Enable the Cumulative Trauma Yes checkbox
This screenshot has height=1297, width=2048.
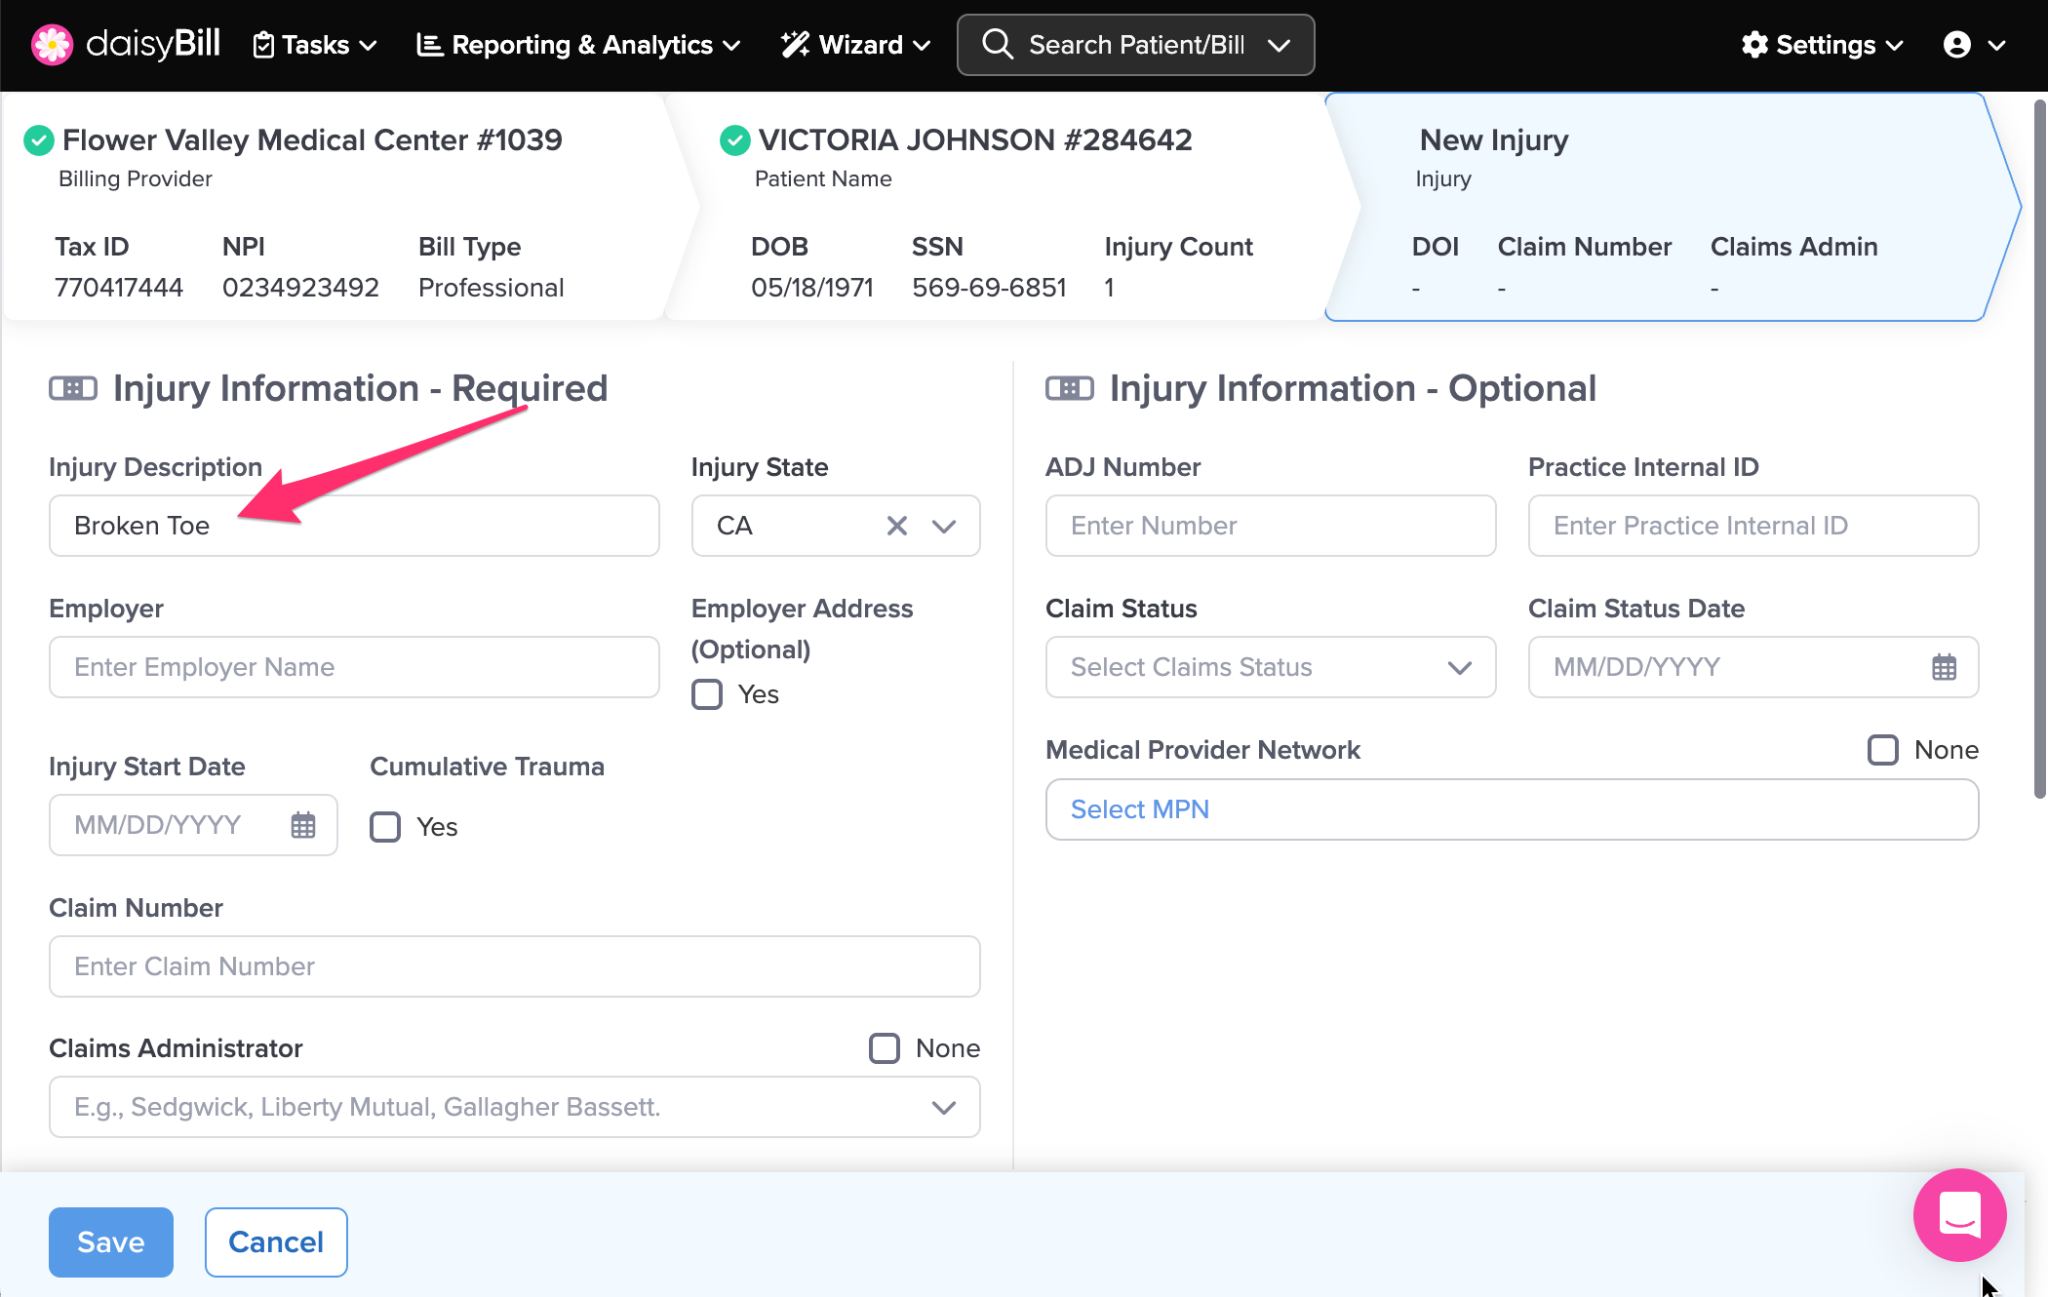click(x=385, y=827)
